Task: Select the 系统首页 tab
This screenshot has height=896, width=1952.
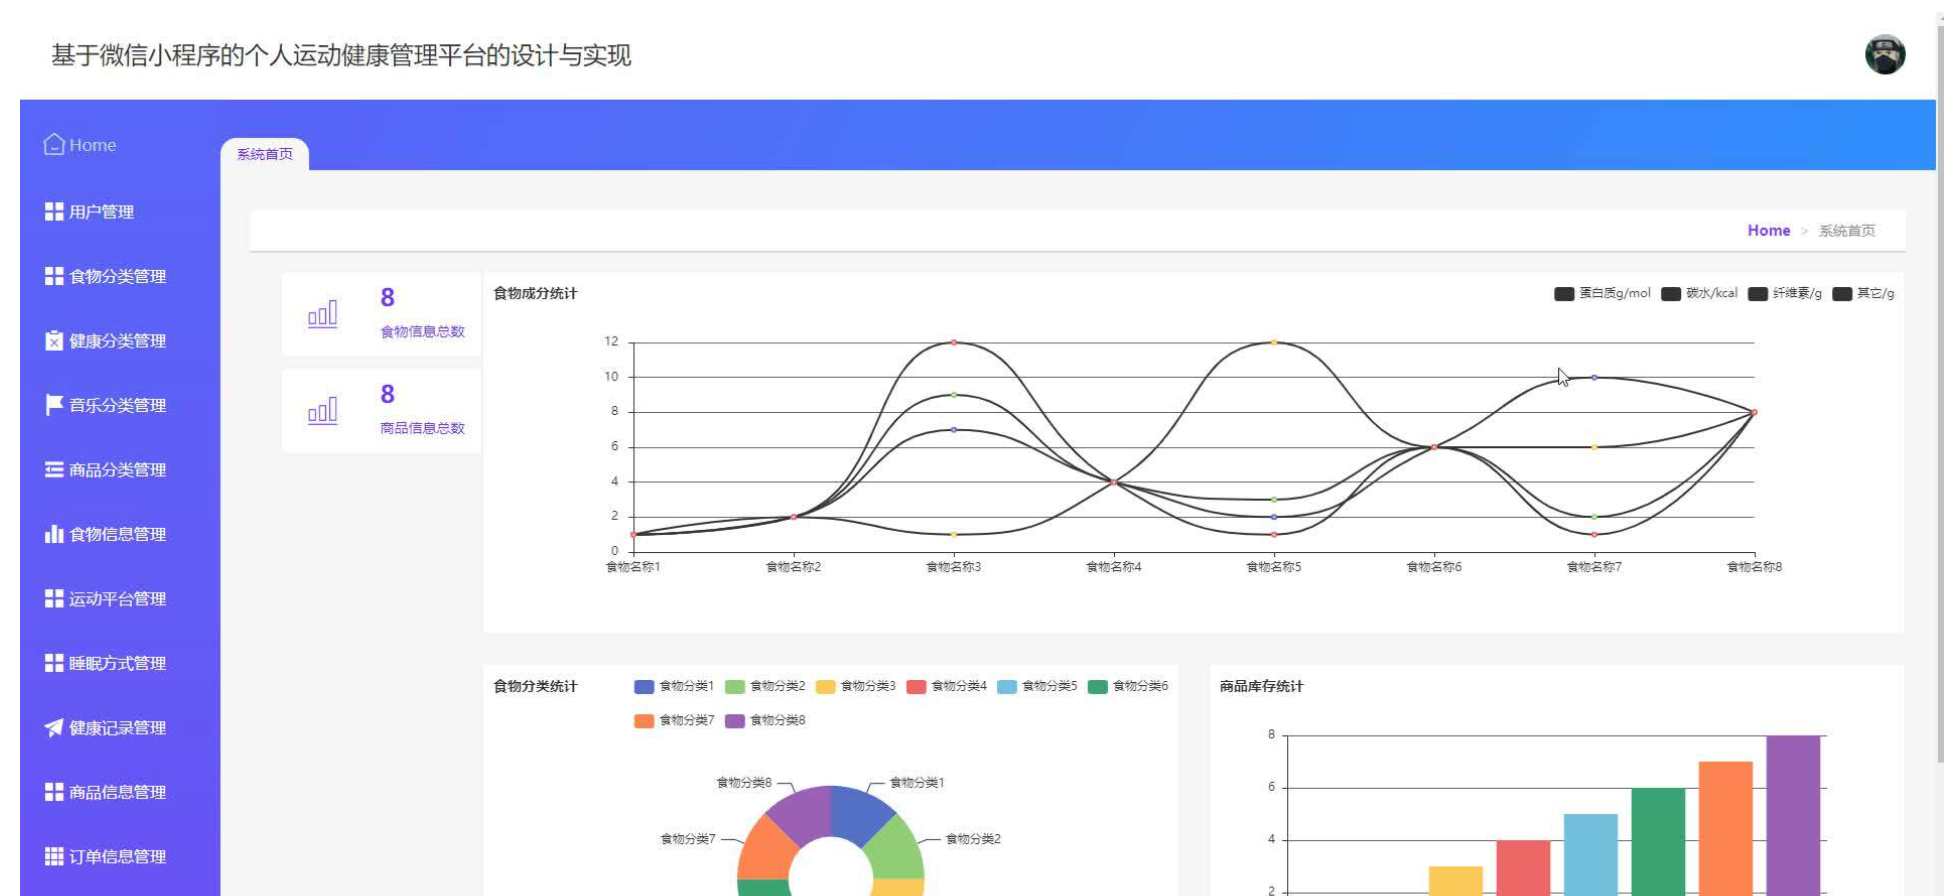Action: pos(265,154)
